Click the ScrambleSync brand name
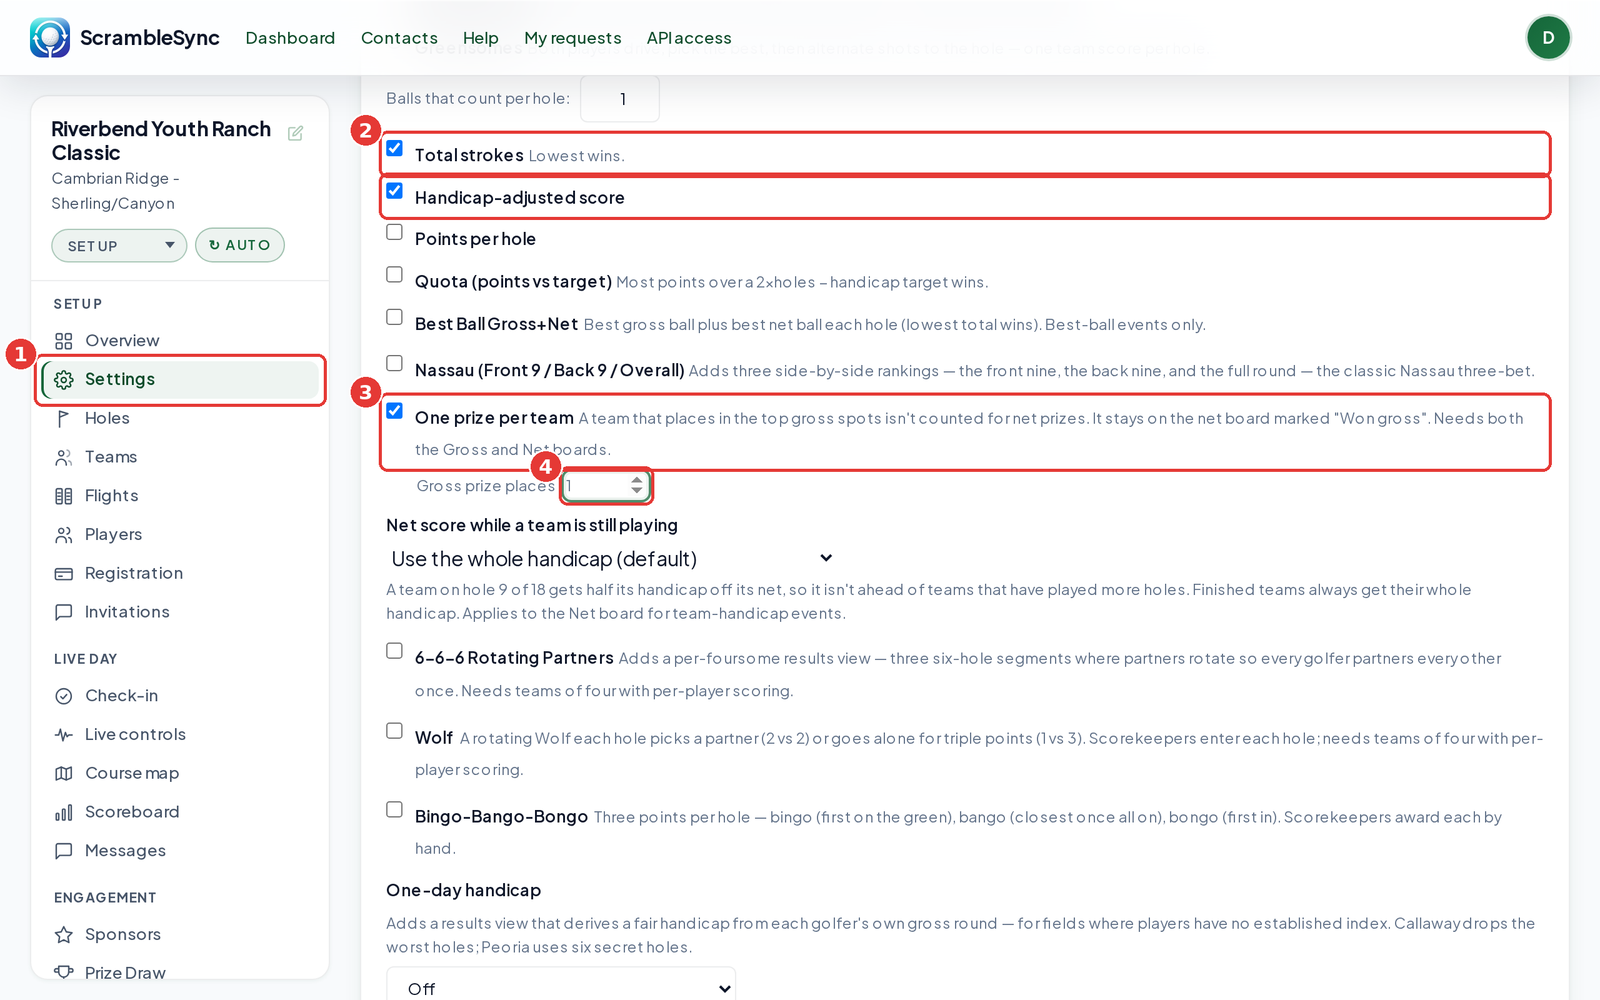Image resolution: width=1600 pixels, height=1000 pixels. pyautogui.click(x=150, y=38)
